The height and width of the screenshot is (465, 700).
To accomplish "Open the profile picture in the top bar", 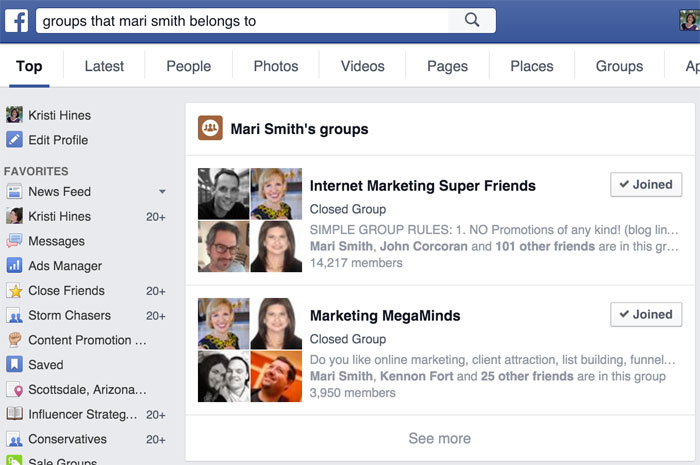I will point(689,21).
